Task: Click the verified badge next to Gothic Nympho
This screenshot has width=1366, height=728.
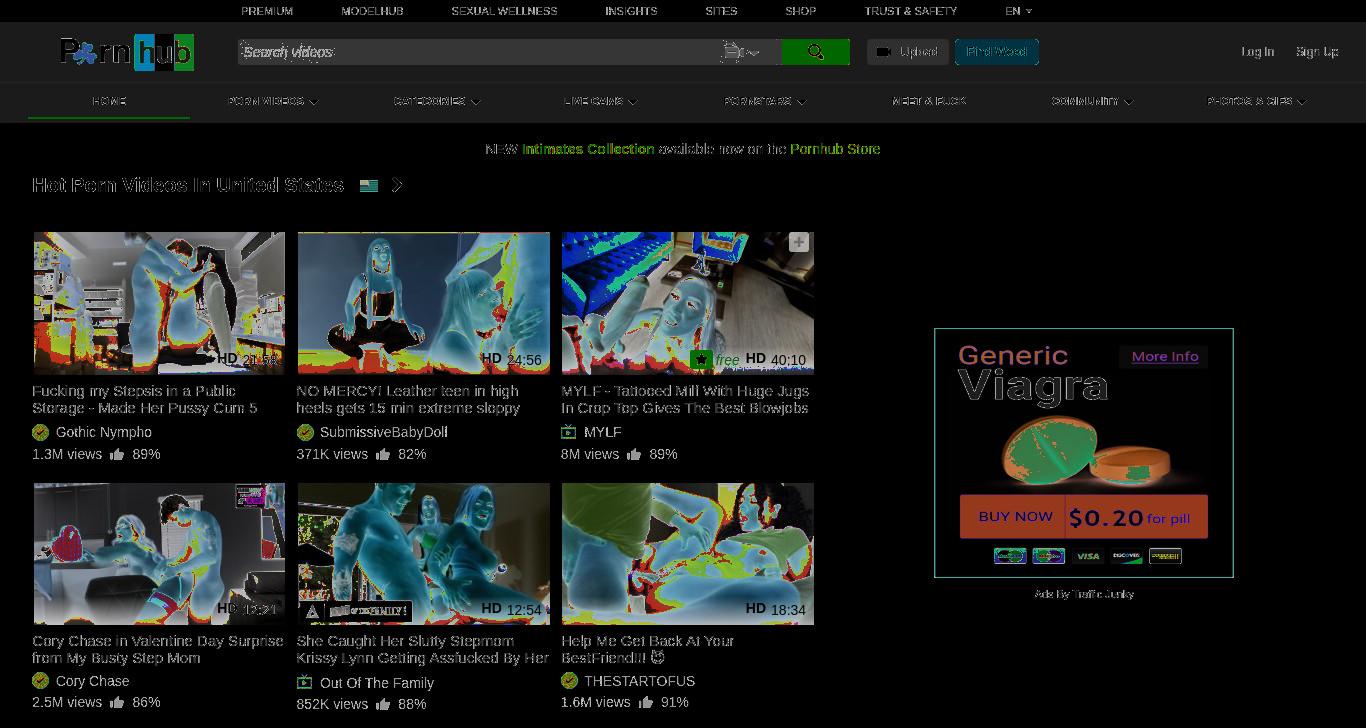Action: (40, 432)
